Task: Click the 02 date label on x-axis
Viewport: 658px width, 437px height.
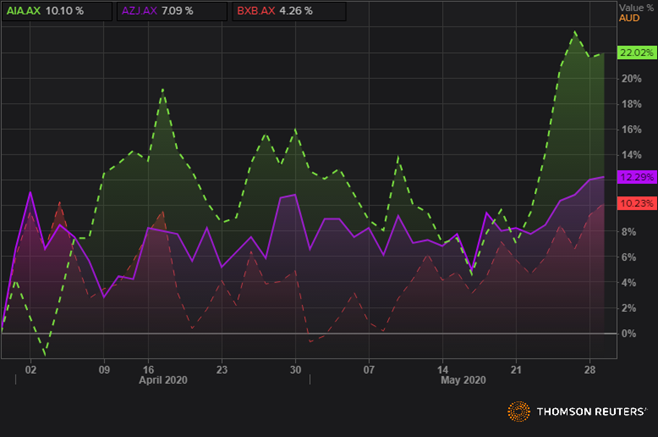Action: (x=31, y=370)
